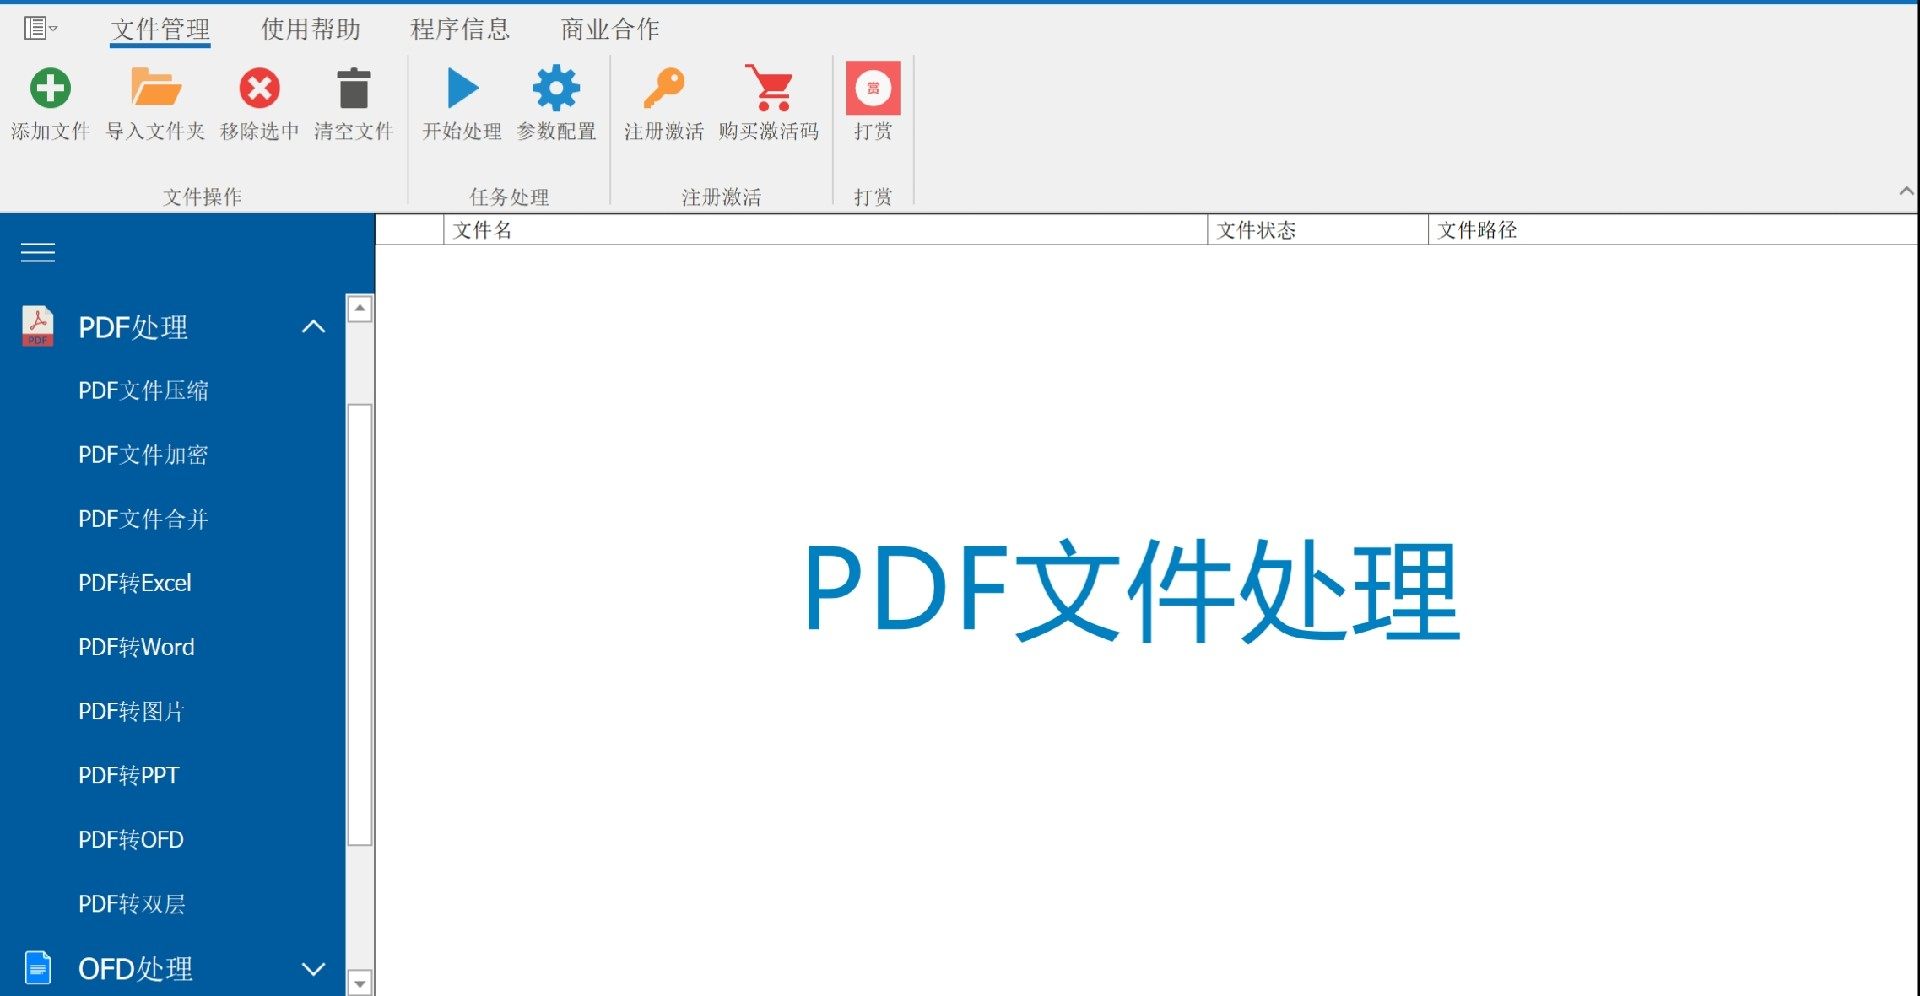The image size is (1920, 996).
Task: Click the trash Clear Files (清空文件) icon
Action: point(354,88)
